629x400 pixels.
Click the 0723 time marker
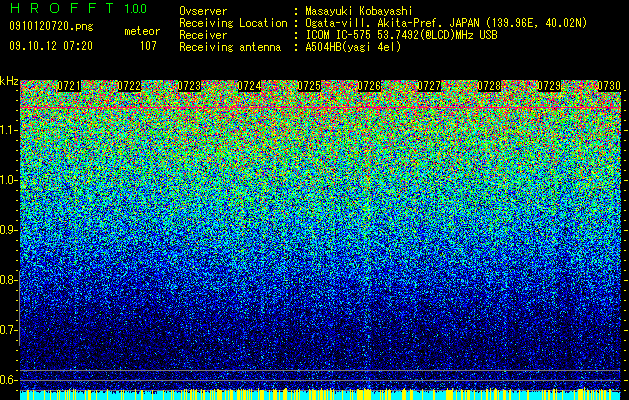[x=189, y=86]
